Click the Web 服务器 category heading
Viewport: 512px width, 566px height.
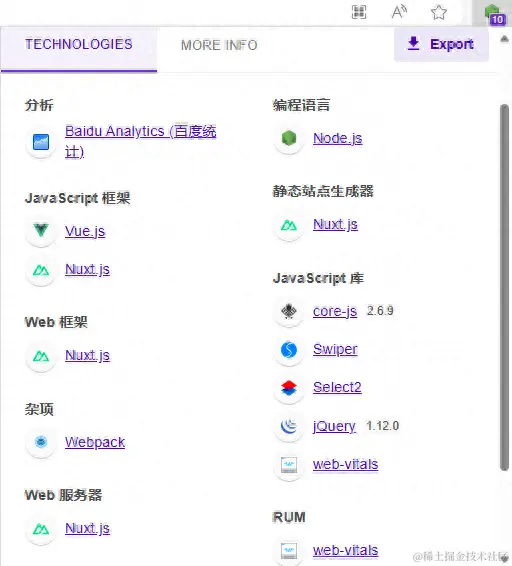click(x=63, y=495)
